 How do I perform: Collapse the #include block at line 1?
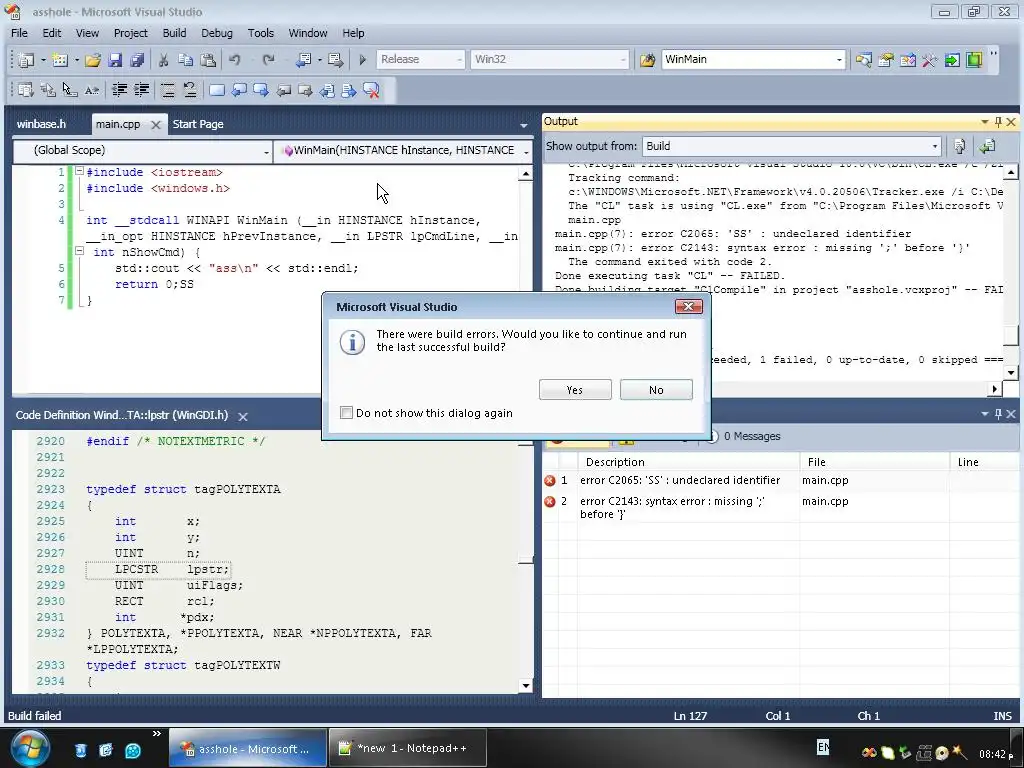click(79, 171)
